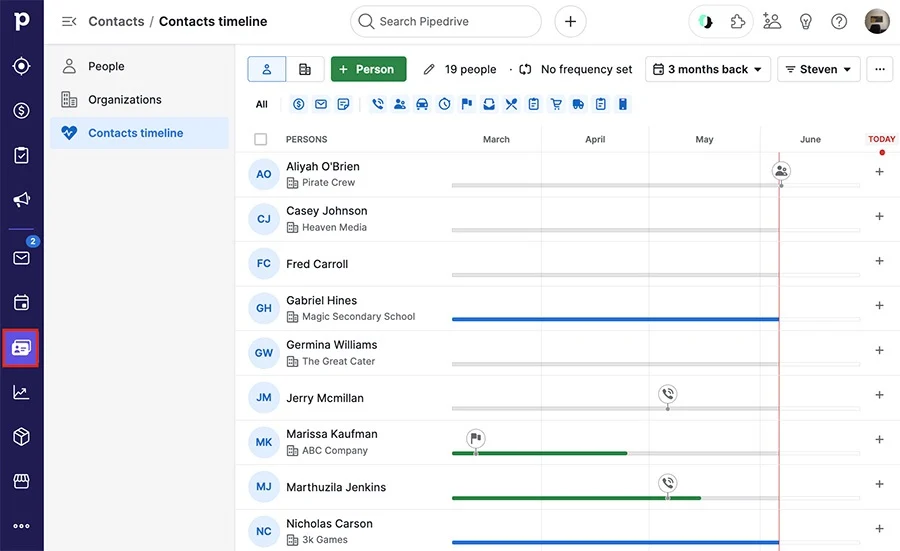Open the Magic Secondary School organization link
This screenshot has width=900, height=551.
pos(358,317)
